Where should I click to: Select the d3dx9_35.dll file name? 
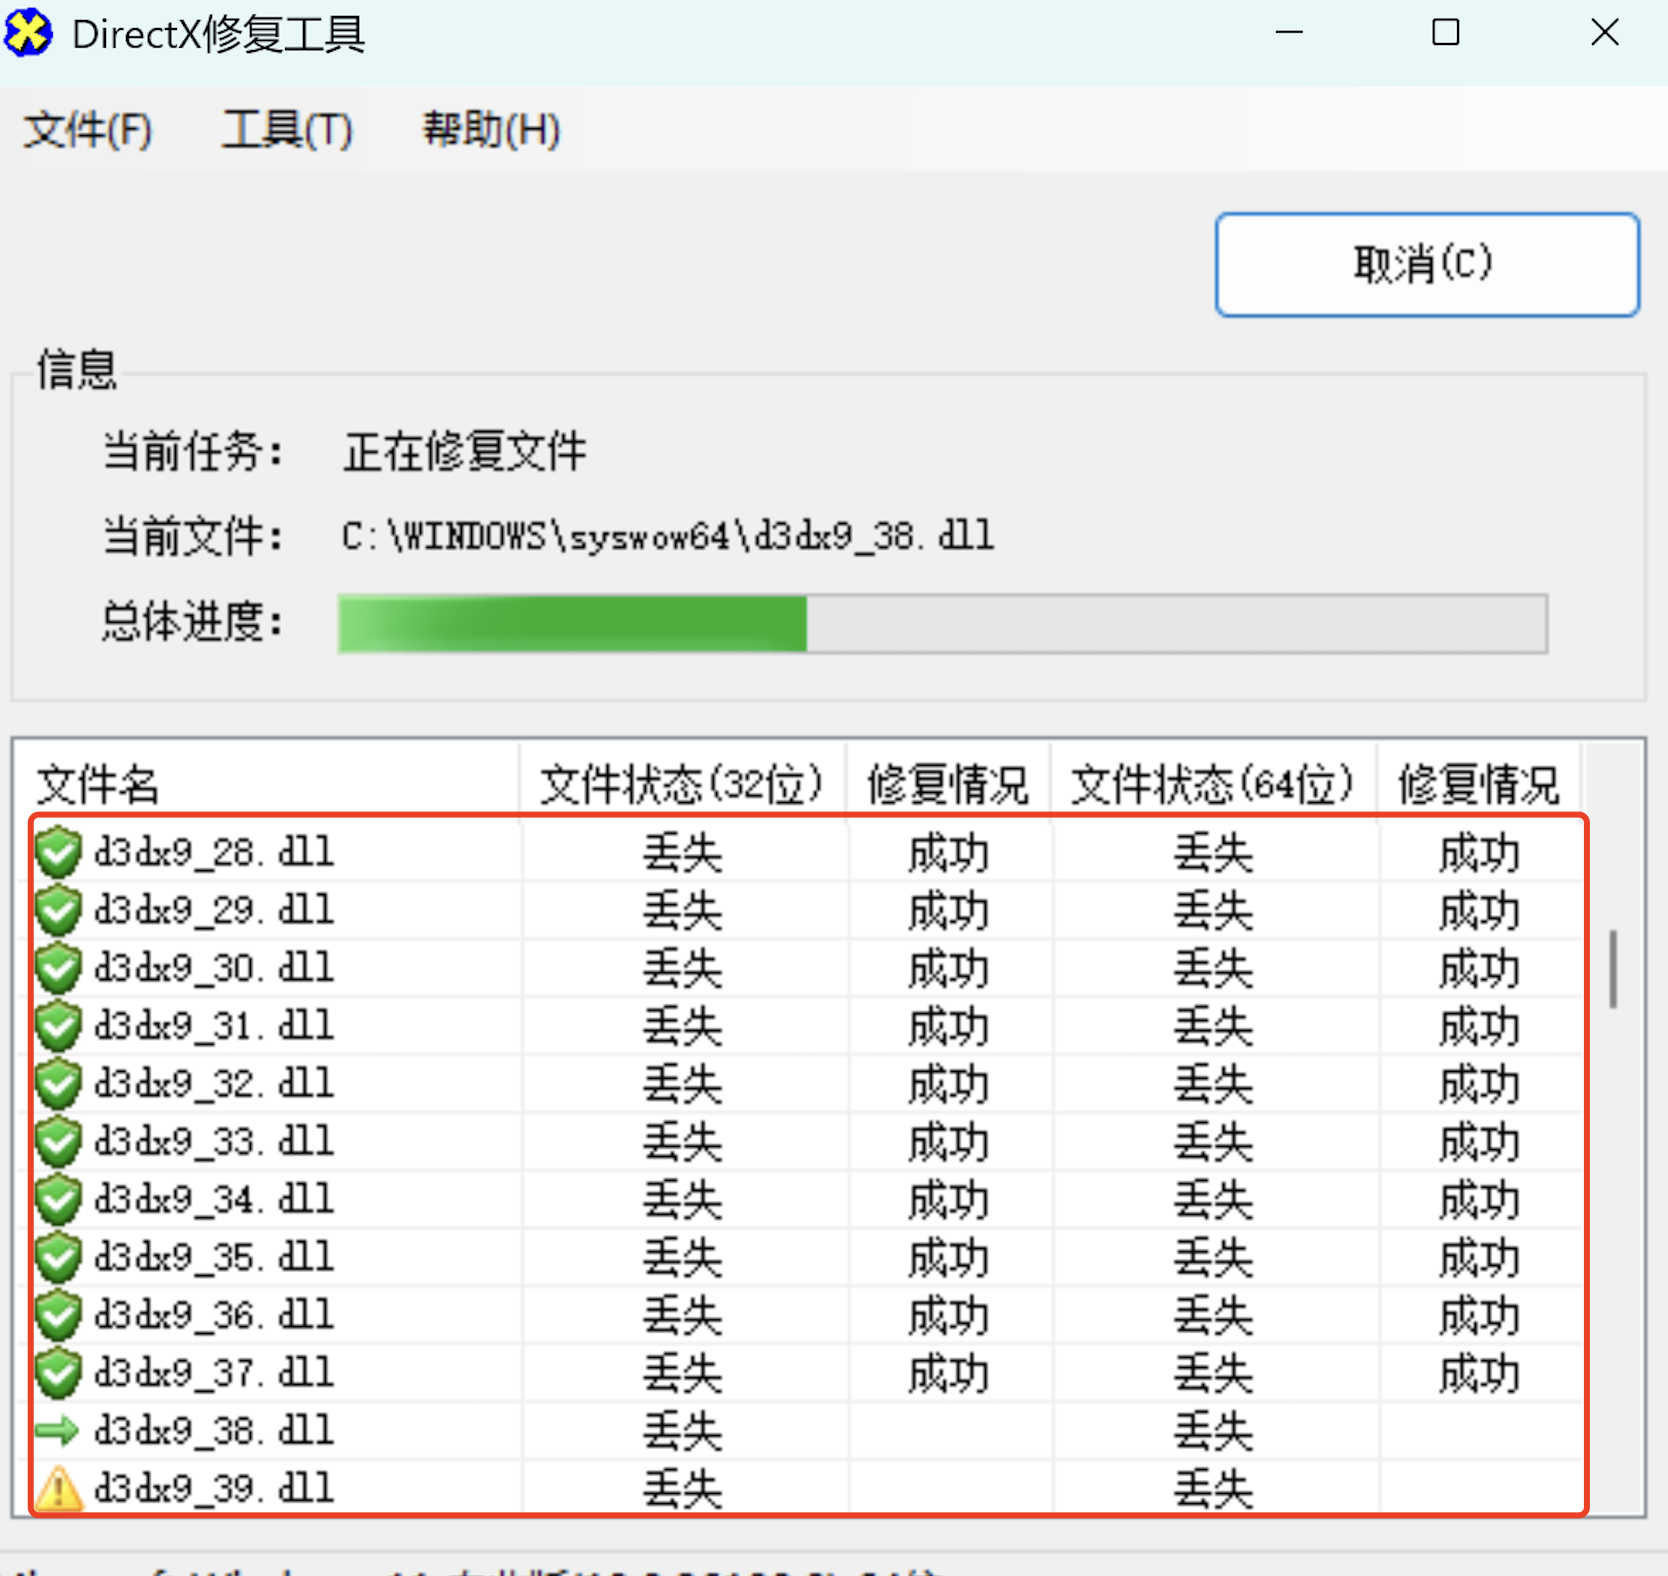214,1258
